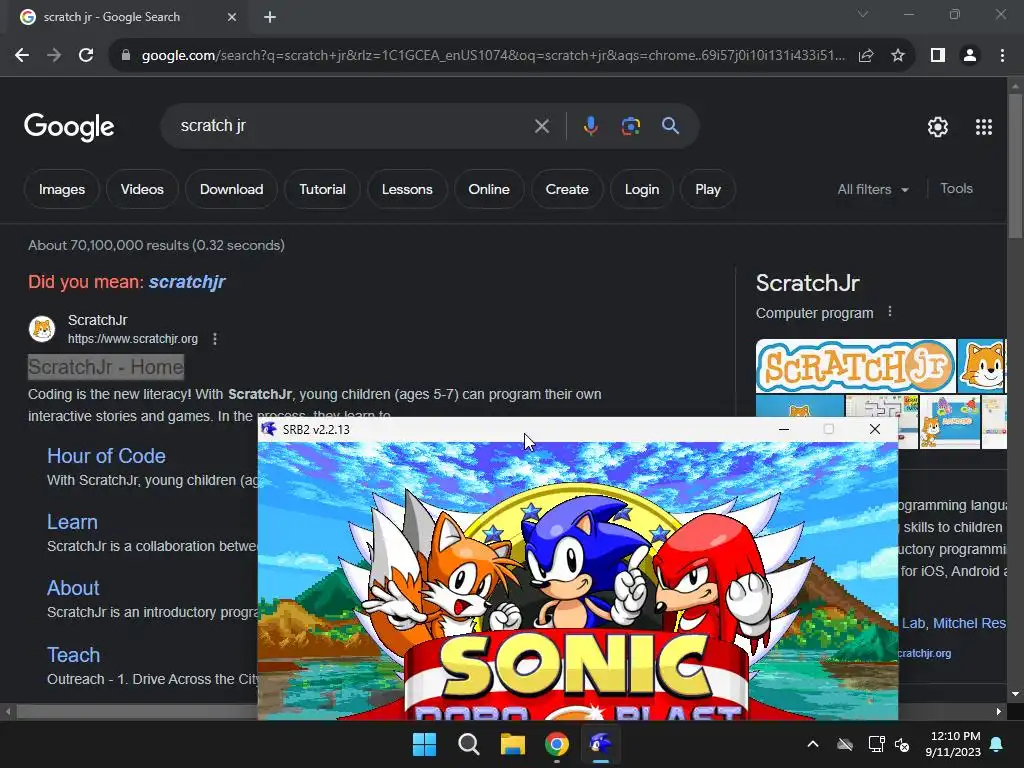Screen dimensions: 1024x768
Task: Open the clock showing 12:10 PM
Action: coord(953,744)
